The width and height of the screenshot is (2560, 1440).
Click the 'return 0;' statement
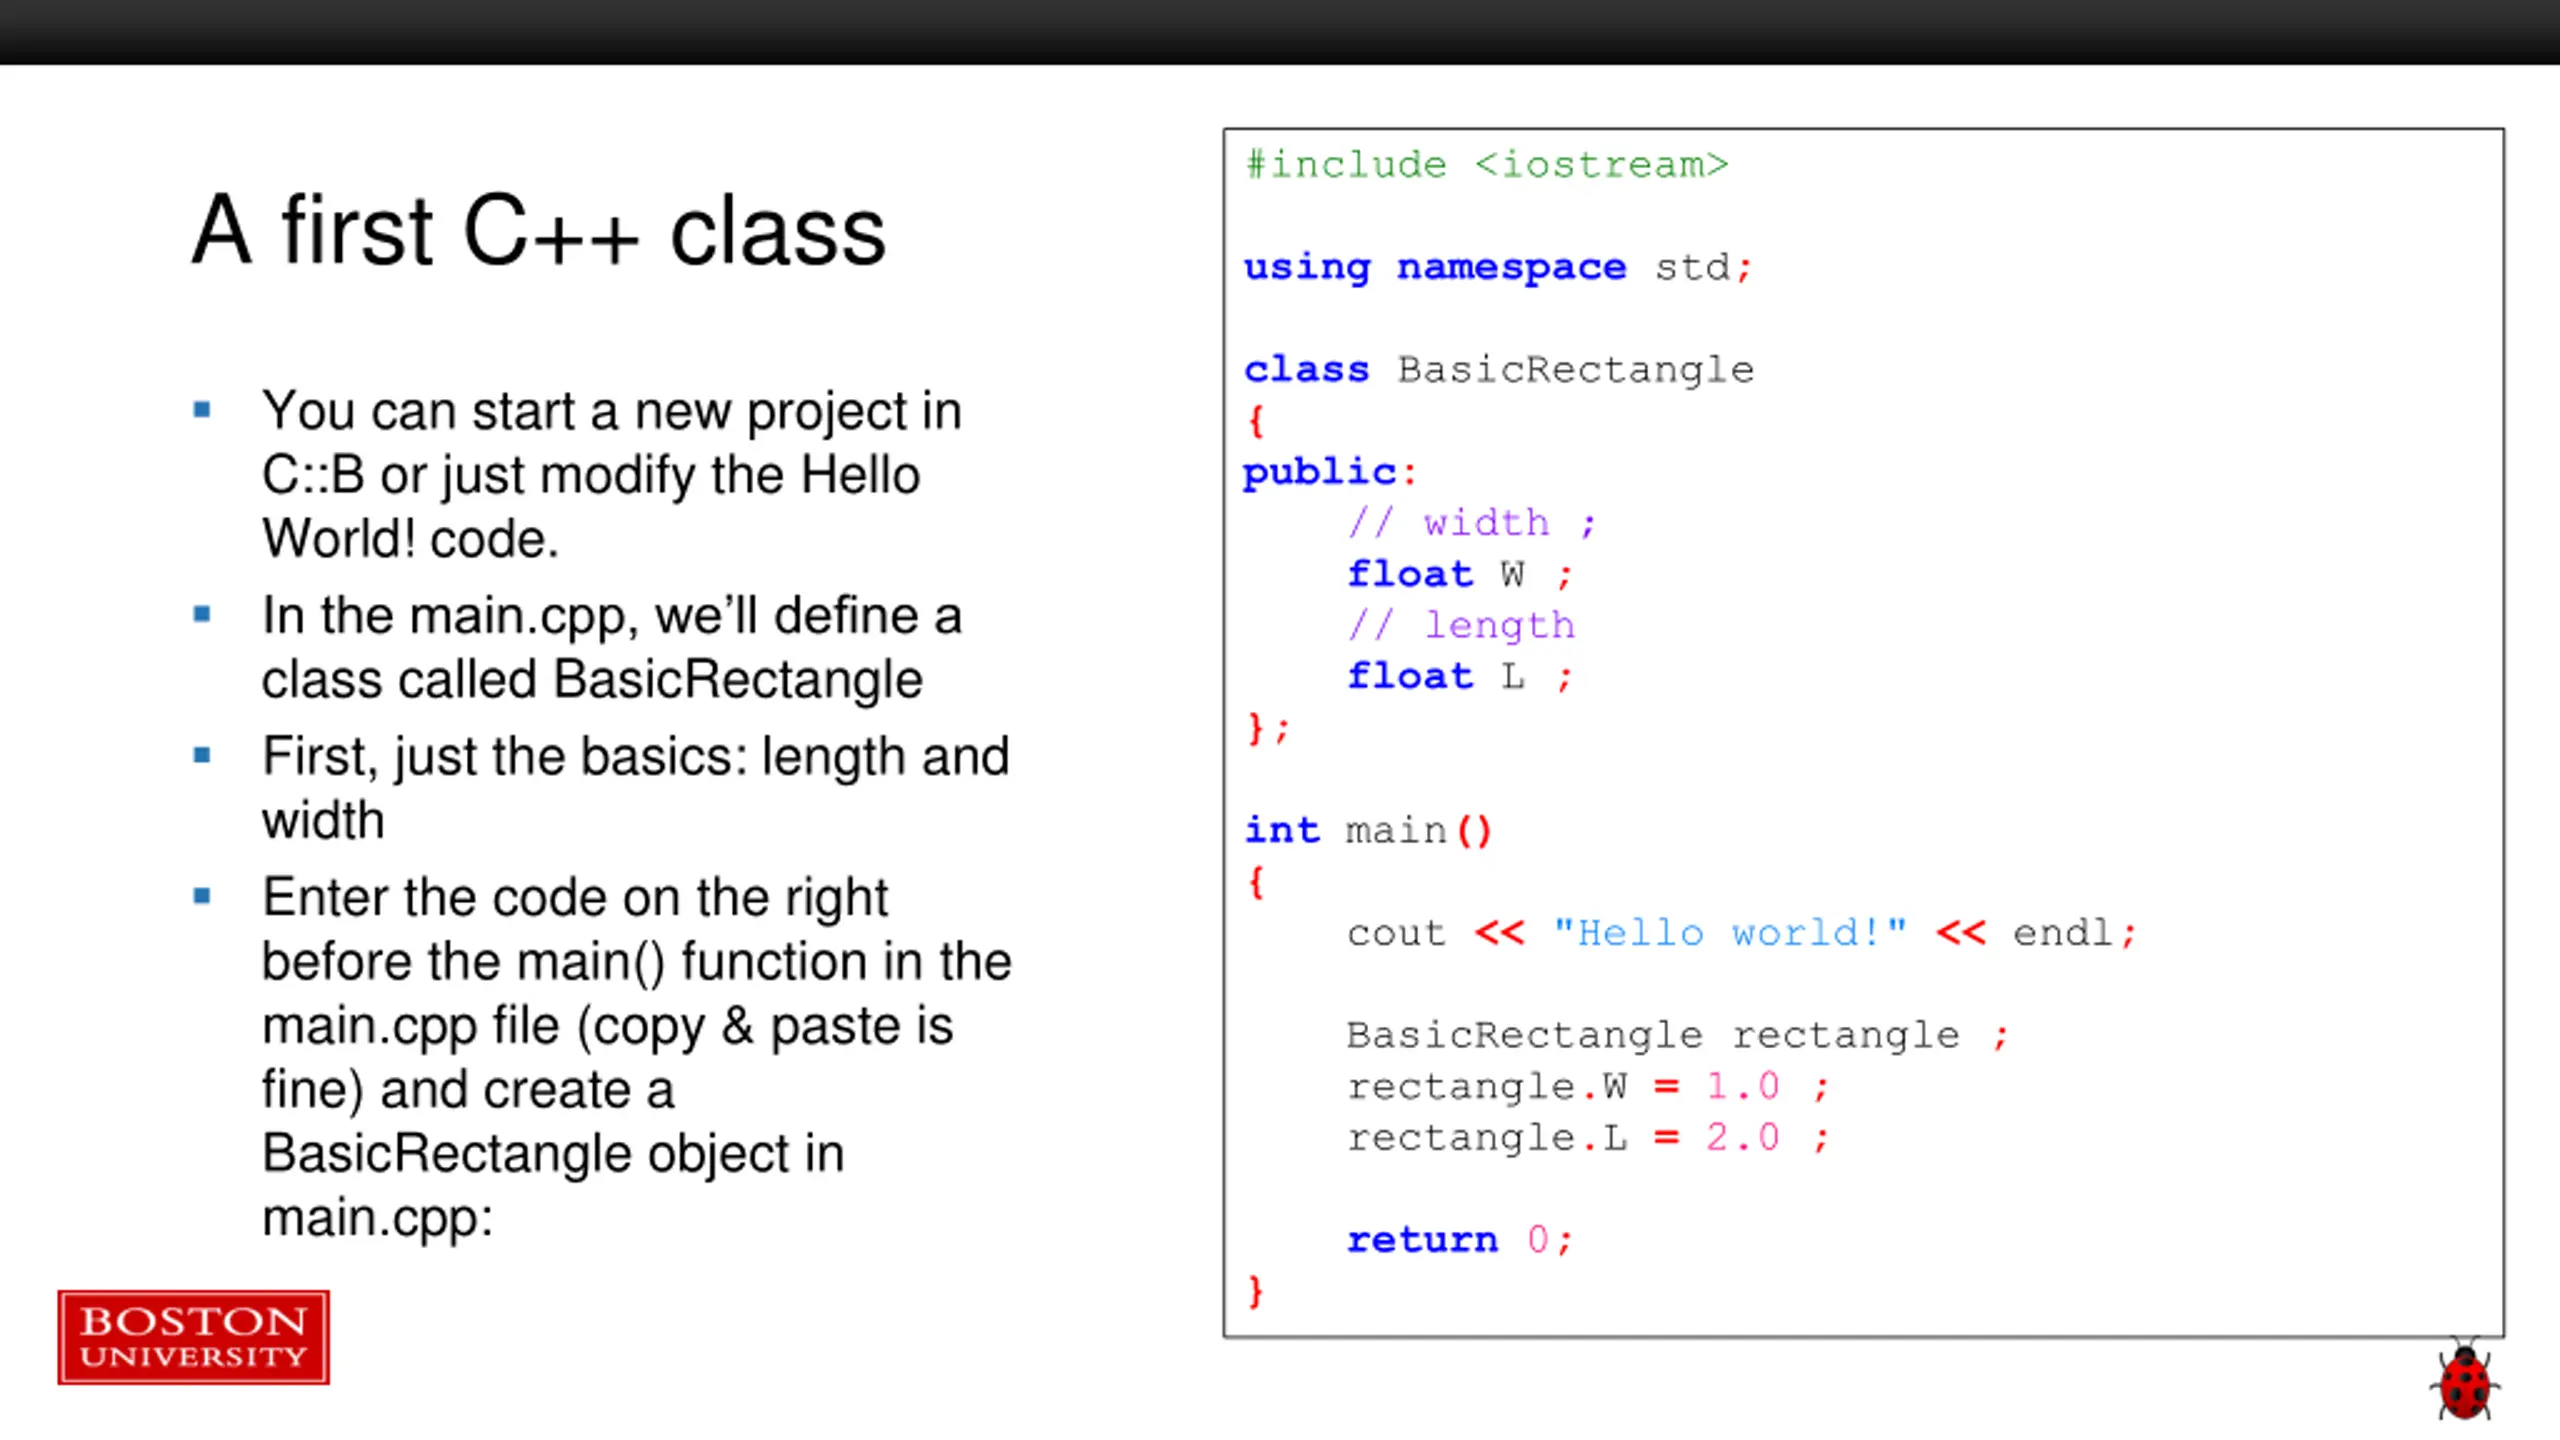pos(1459,1240)
